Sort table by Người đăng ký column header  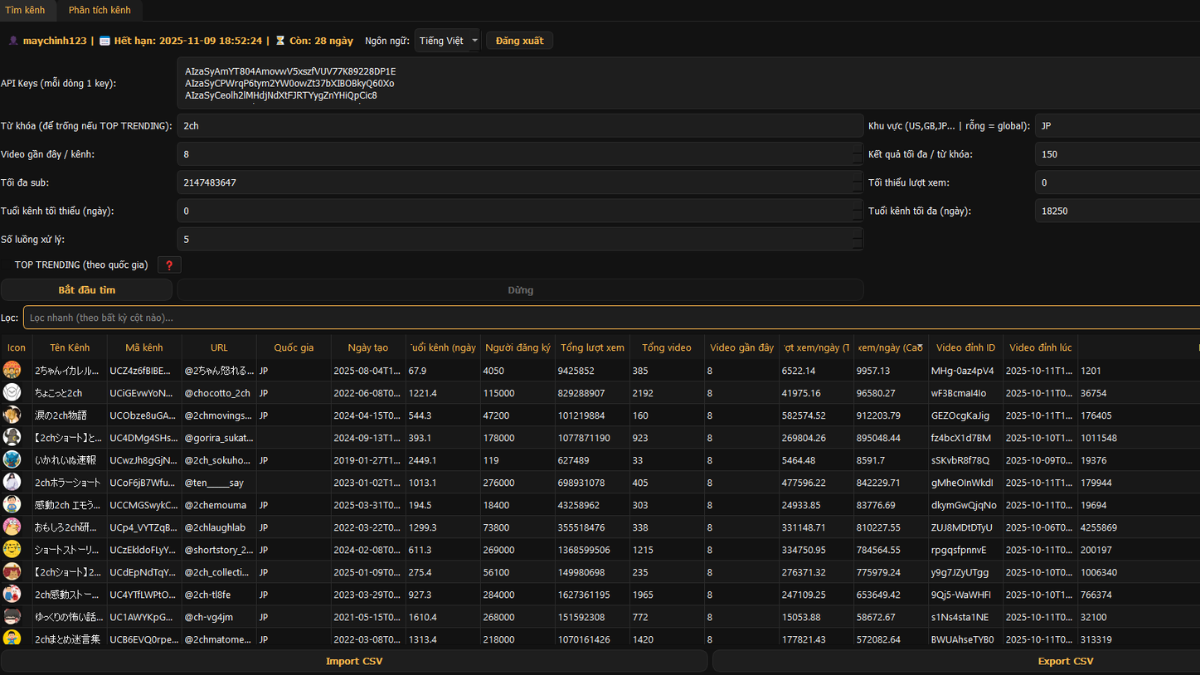[517, 348]
